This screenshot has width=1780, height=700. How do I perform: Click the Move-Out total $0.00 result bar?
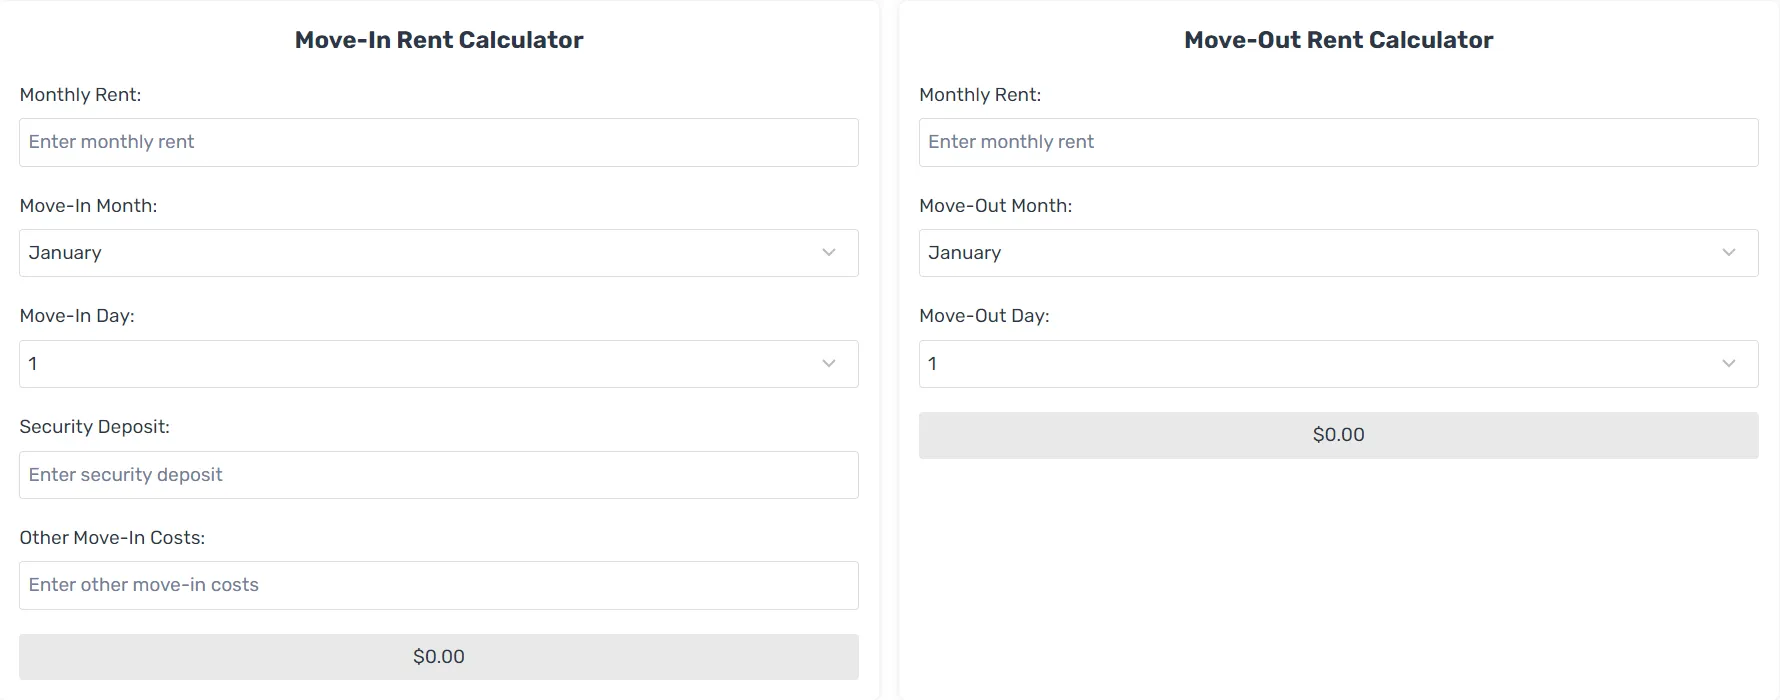coord(1339,435)
